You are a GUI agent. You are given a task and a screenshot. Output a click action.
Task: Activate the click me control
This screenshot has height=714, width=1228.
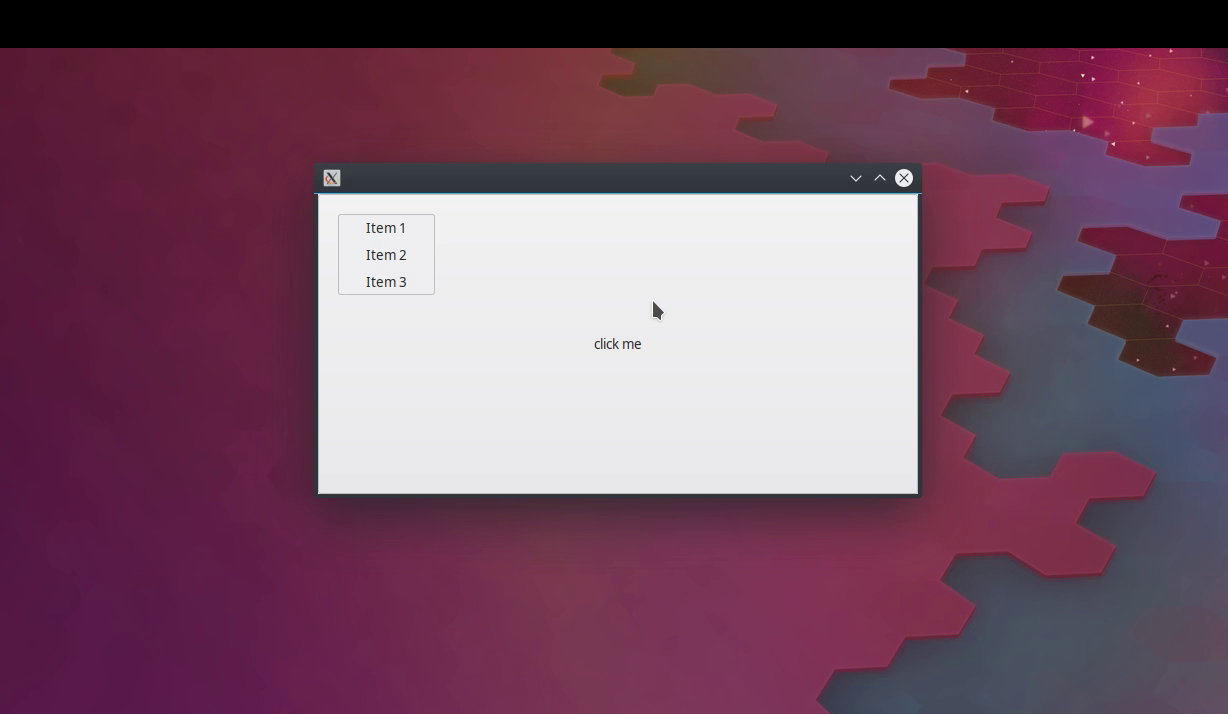pos(617,343)
